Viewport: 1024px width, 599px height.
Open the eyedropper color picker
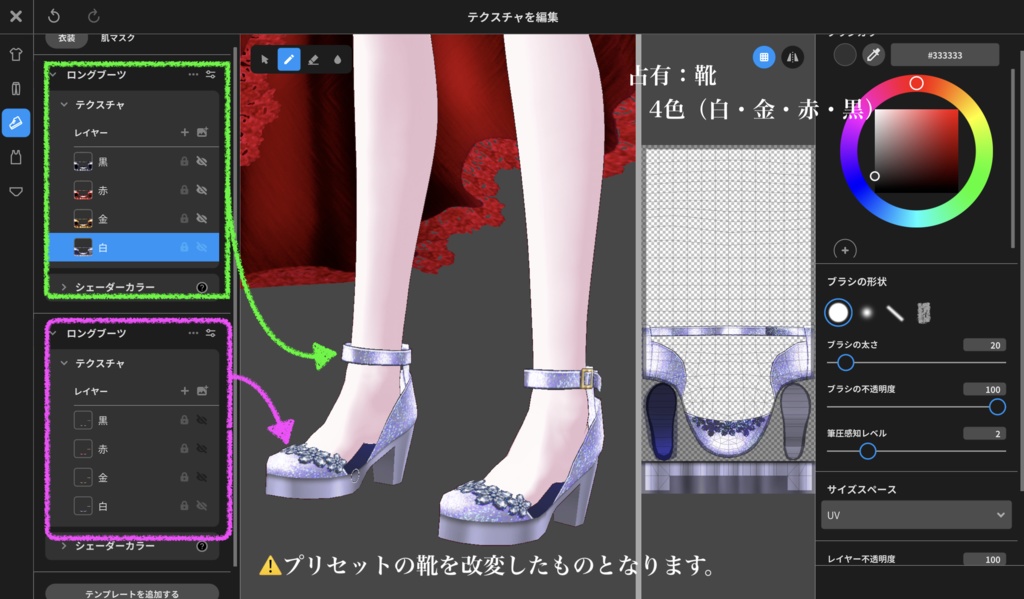(x=873, y=56)
